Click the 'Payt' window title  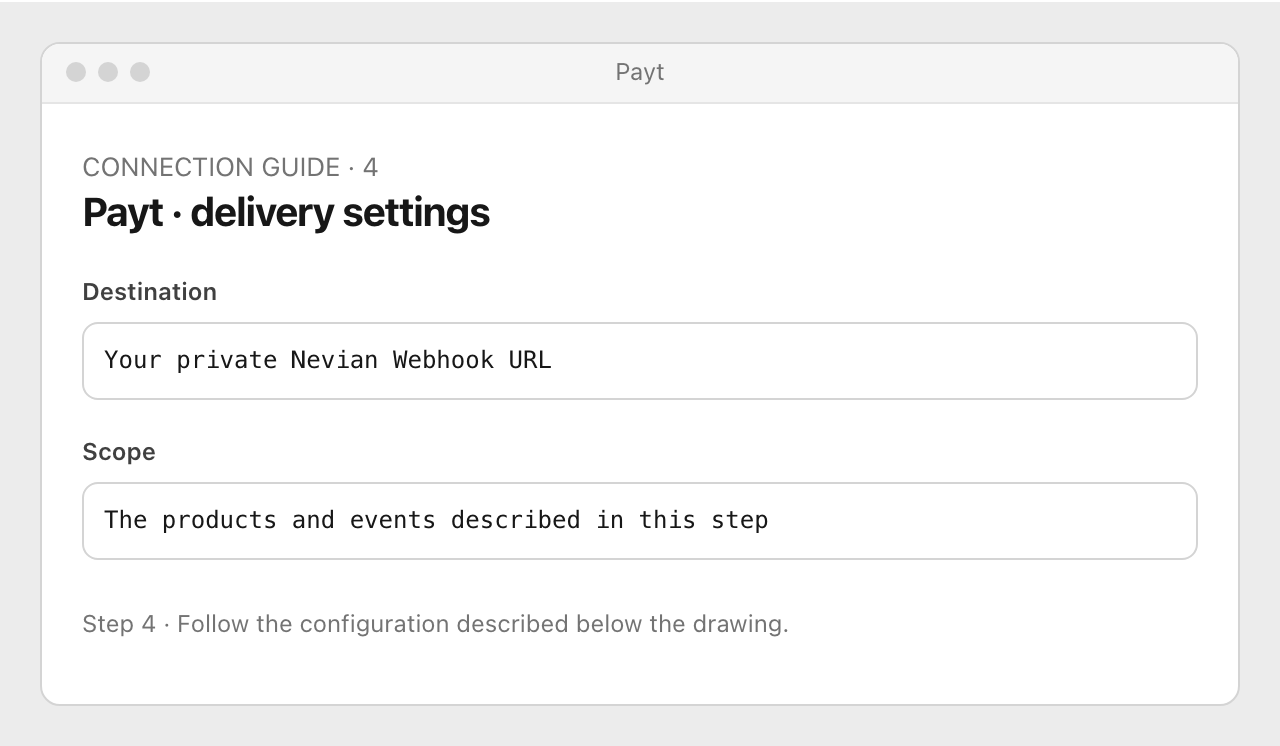pyautogui.click(x=640, y=72)
